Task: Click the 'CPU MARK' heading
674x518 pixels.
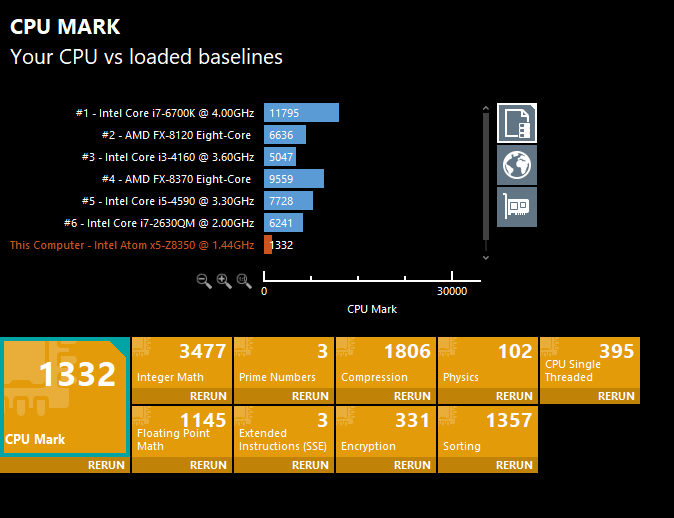Action: [x=65, y=27]
